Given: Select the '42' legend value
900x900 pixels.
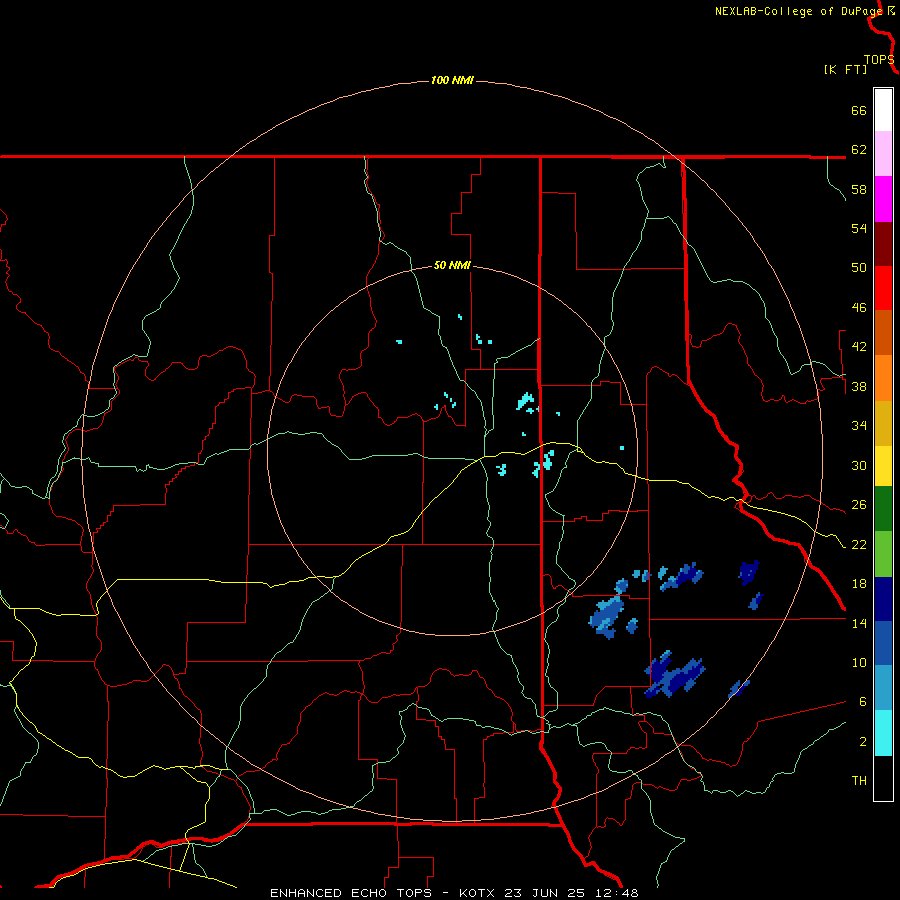Looking at the screenshot, I should 859,347.
